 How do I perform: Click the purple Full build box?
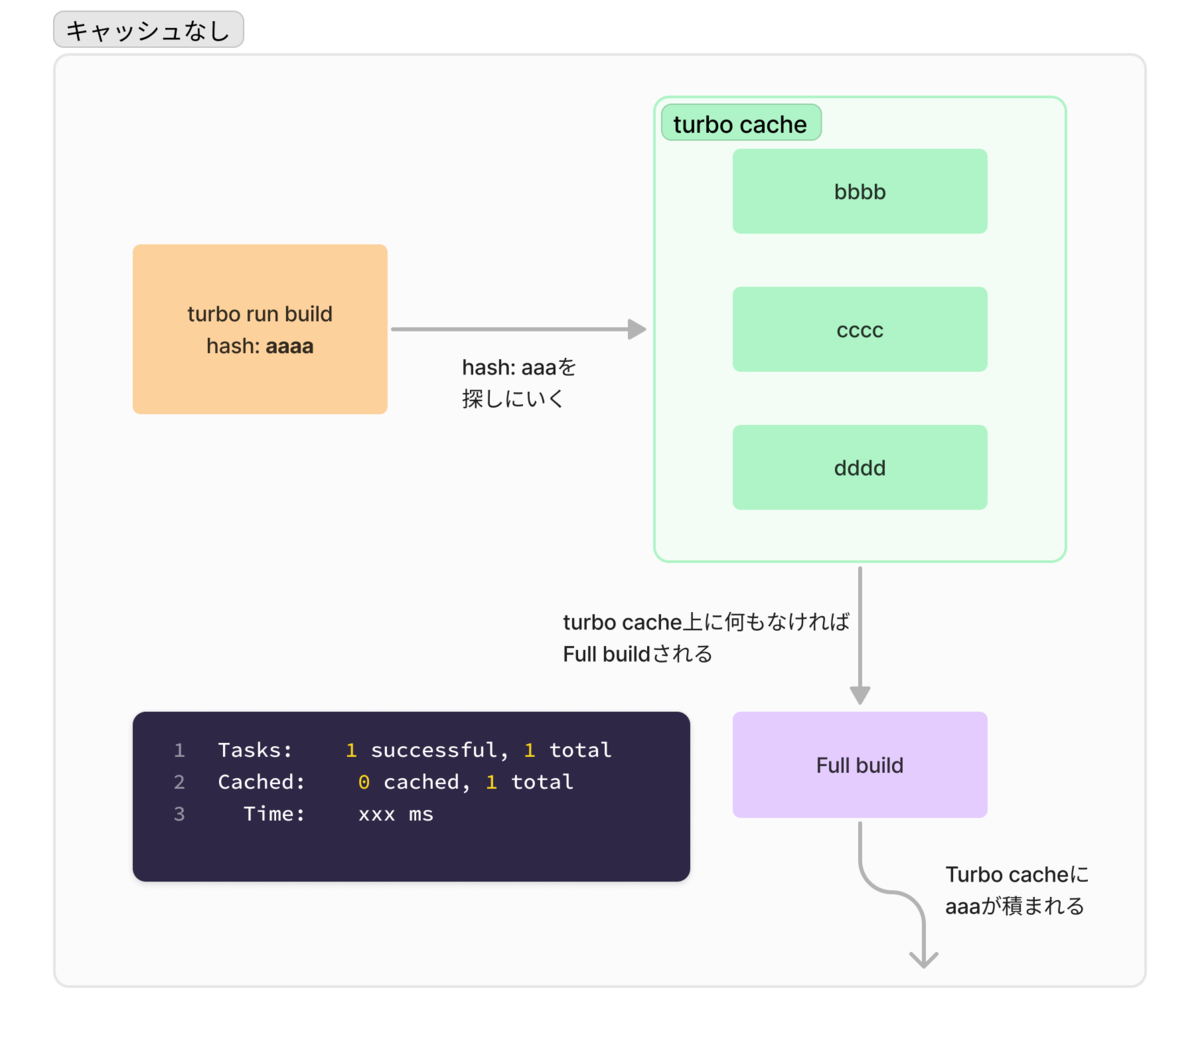860,765
